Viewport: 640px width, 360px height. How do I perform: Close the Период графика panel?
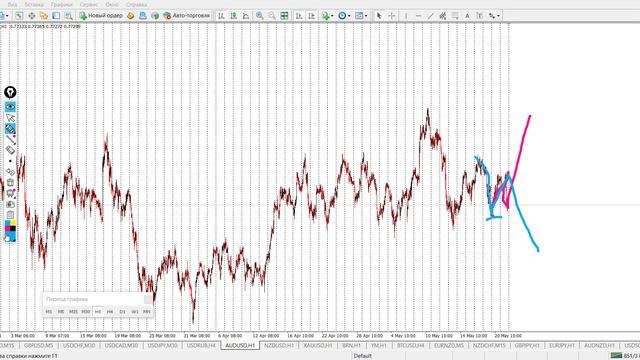point(148,299)
